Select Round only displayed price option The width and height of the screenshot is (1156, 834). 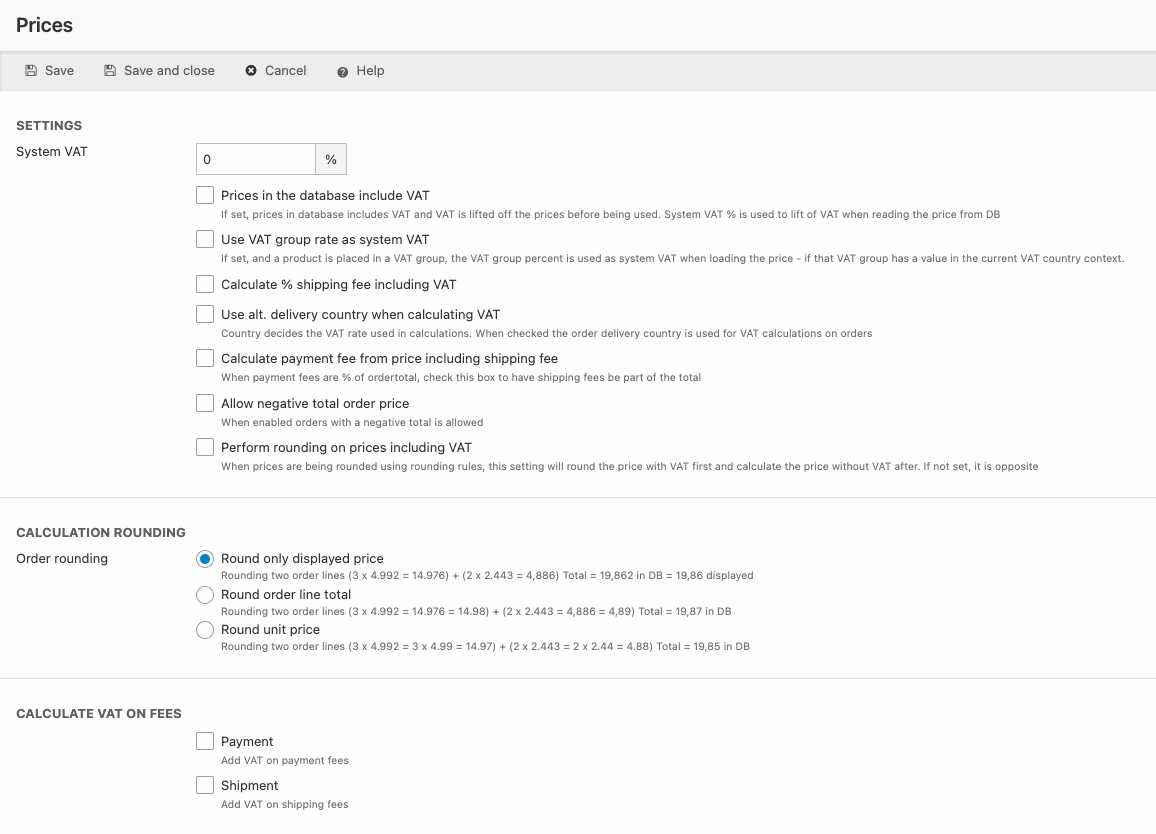[205, 559]
